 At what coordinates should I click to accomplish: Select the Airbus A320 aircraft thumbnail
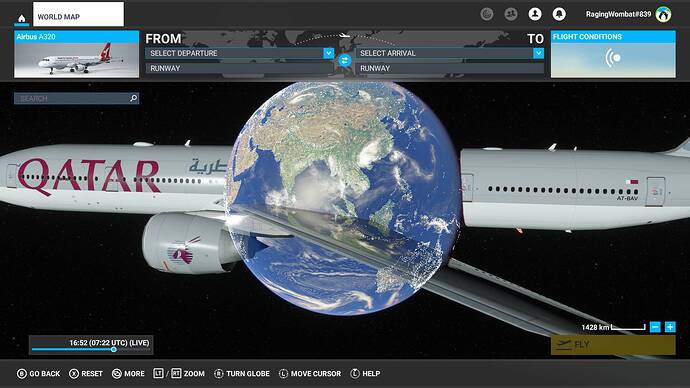[77, 60]
